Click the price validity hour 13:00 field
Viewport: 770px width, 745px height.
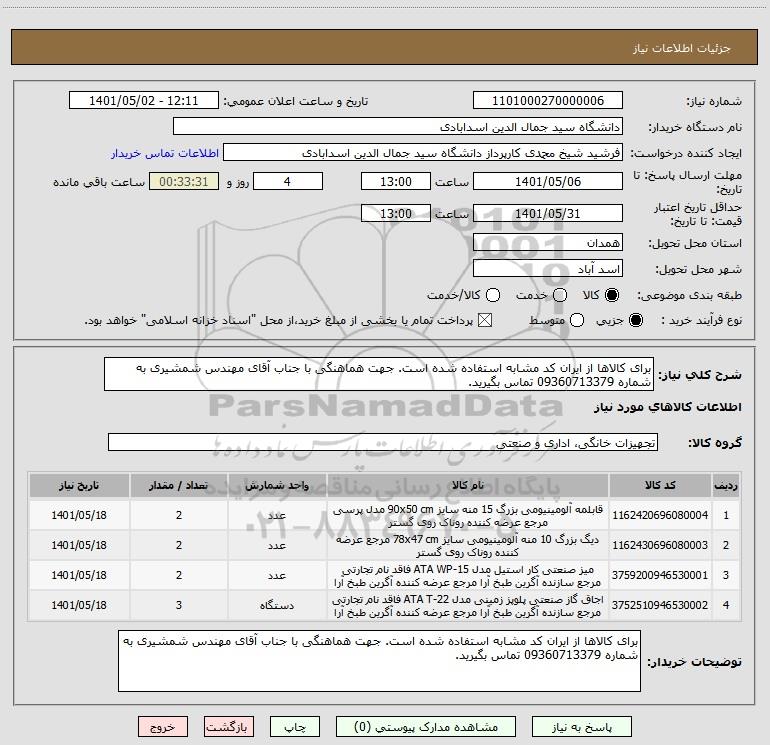[396, 214]
